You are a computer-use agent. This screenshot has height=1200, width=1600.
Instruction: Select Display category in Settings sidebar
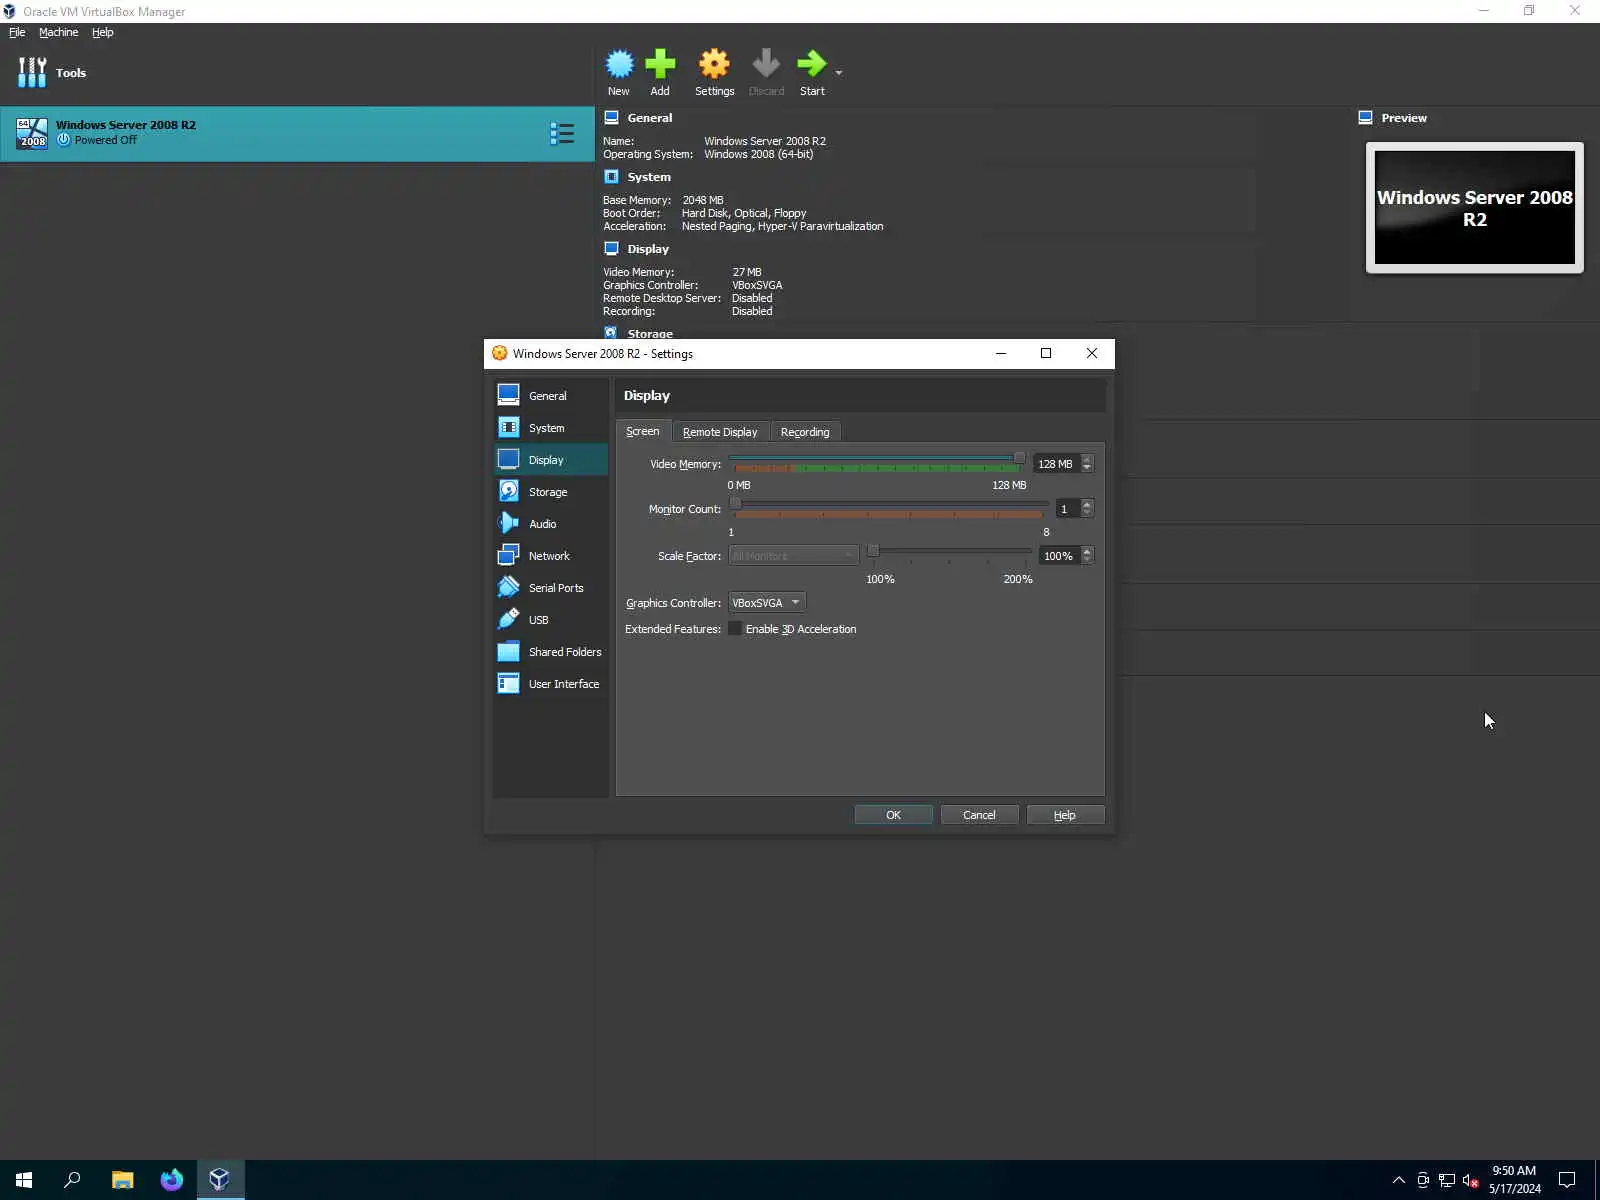(x=551, y=460)
